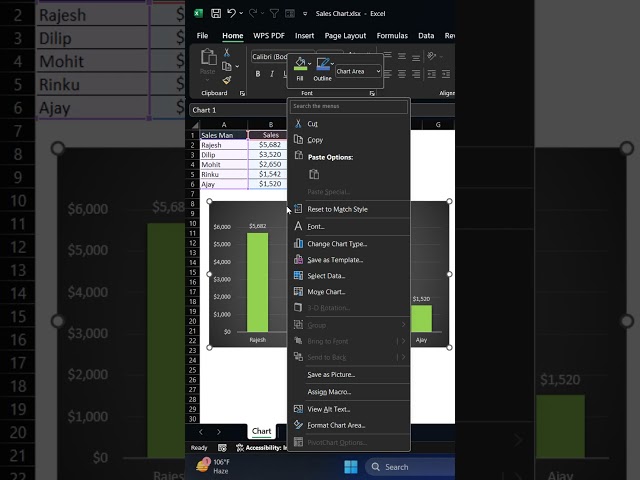This screenshot has width=640, height=480.
Task: Open the Fill color dropdown arrow
Action: (310, 64)
